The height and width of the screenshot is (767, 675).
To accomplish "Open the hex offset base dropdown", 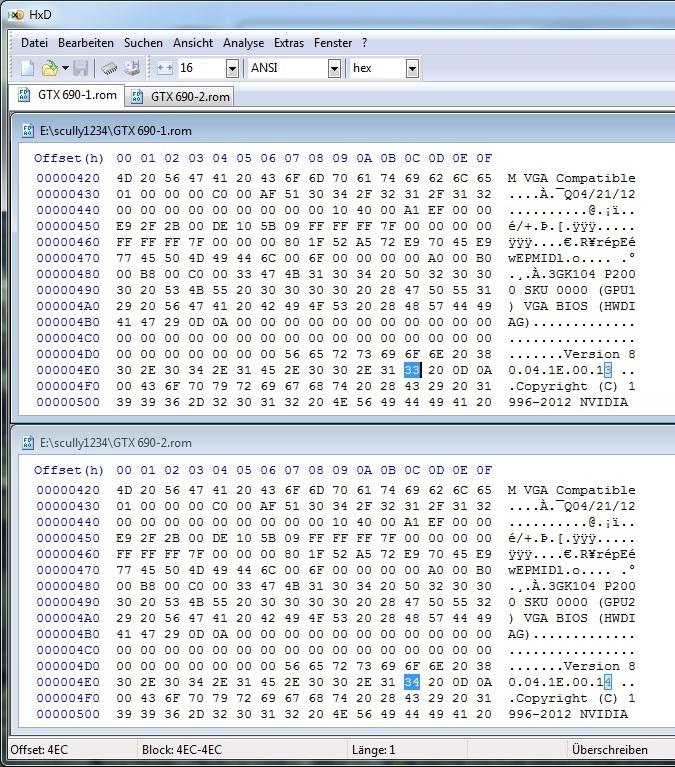I will pos(412,68).
